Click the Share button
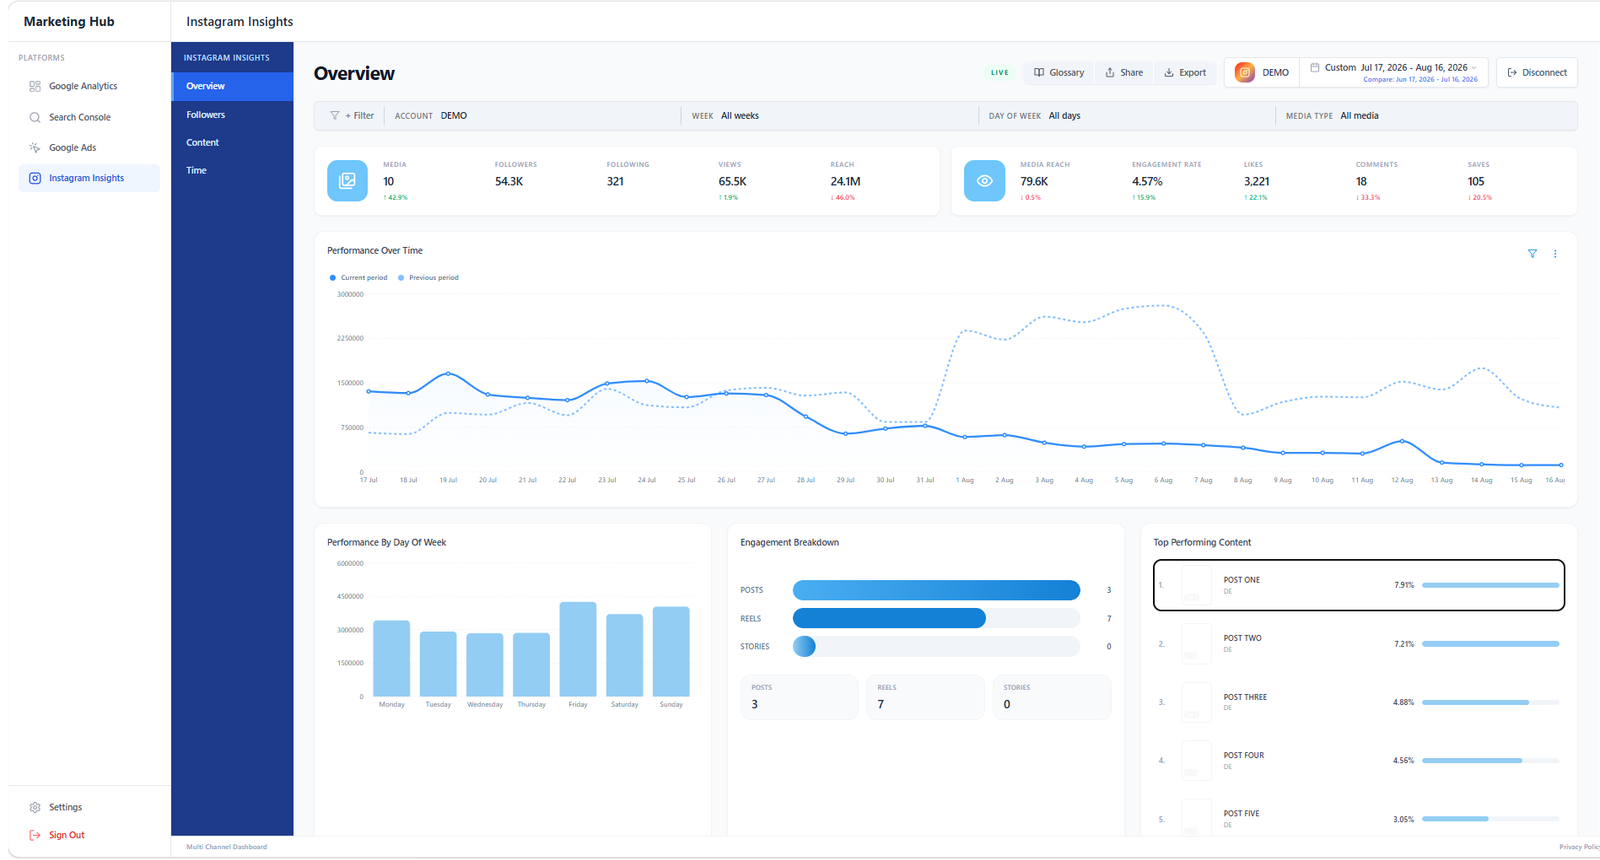1600x860 pixels. [1124, 72]
